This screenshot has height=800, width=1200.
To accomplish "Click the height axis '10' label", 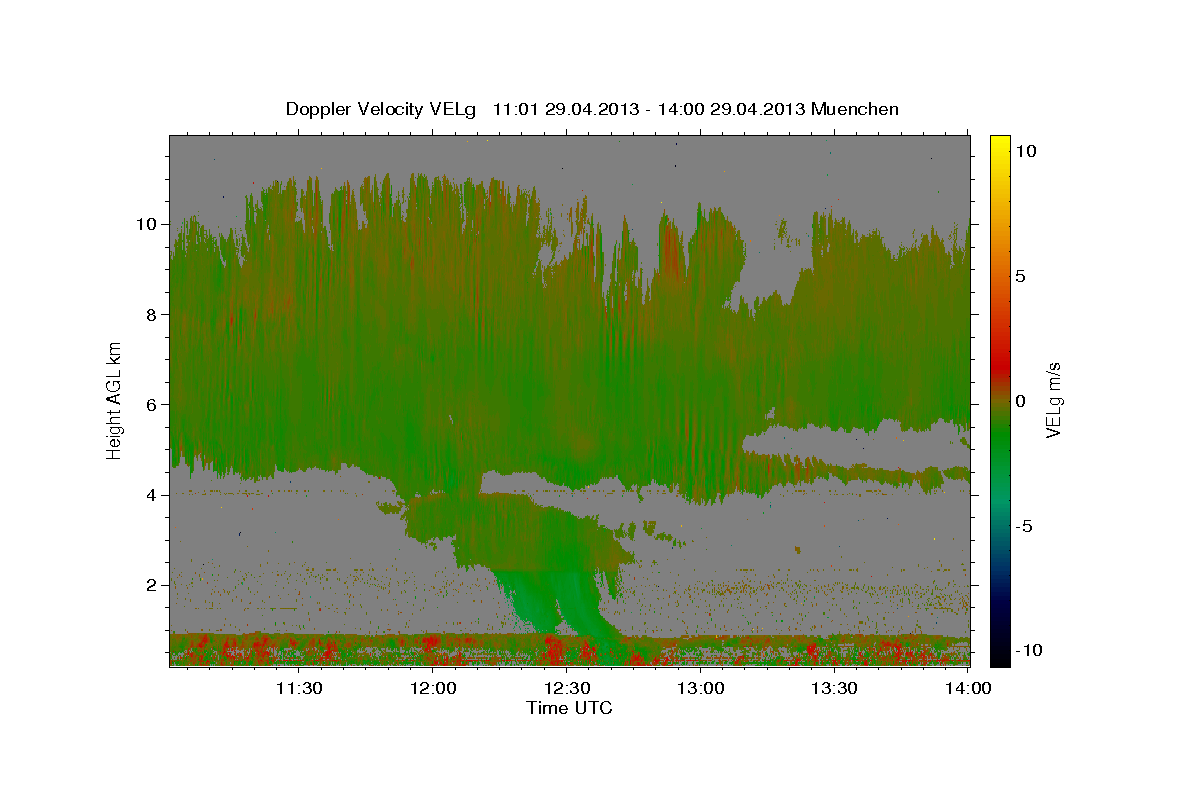I will pyautogui.click(x=147, y=223).
